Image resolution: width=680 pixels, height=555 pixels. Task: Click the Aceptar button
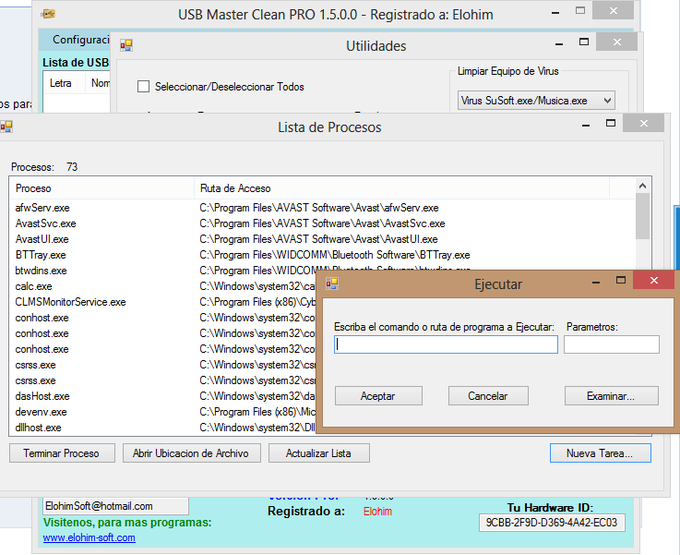[x=379, y=396]
